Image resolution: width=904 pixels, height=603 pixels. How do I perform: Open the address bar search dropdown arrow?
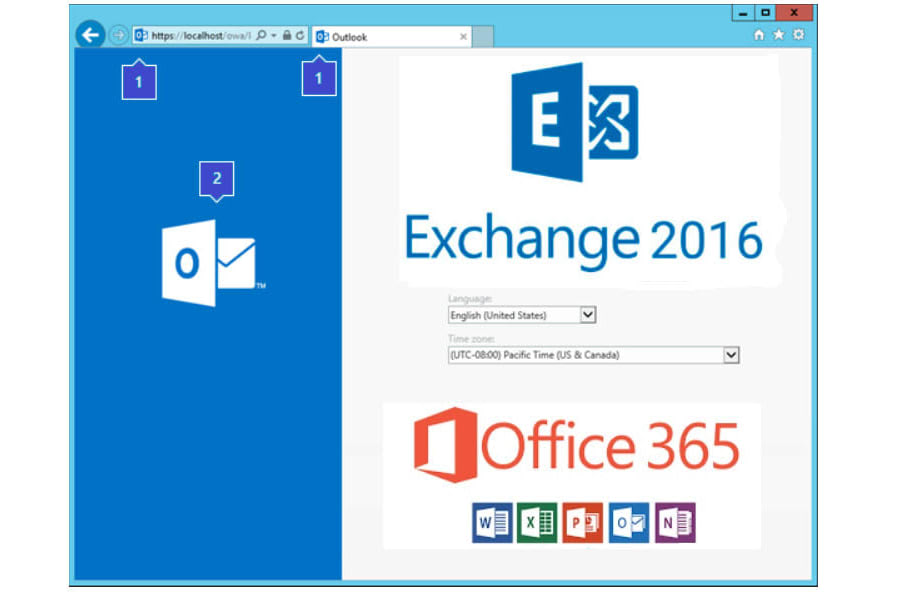274,35
